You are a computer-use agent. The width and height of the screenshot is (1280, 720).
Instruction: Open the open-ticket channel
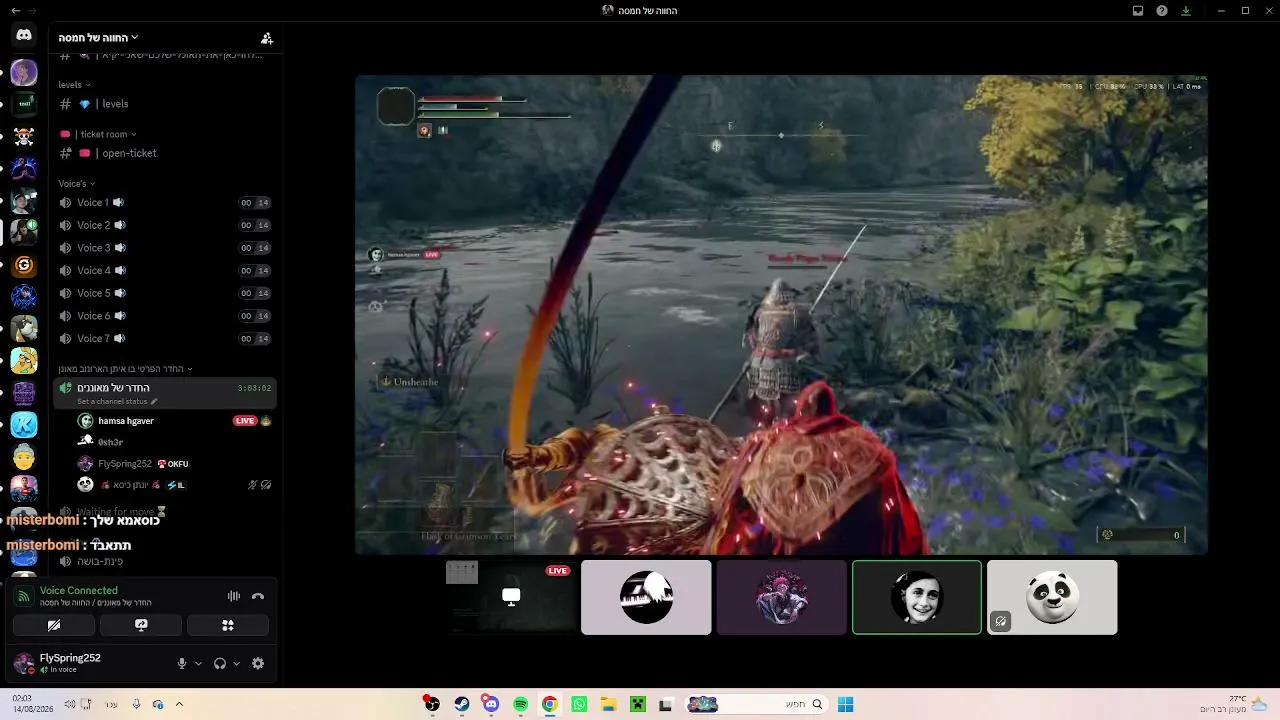[165, 153]
